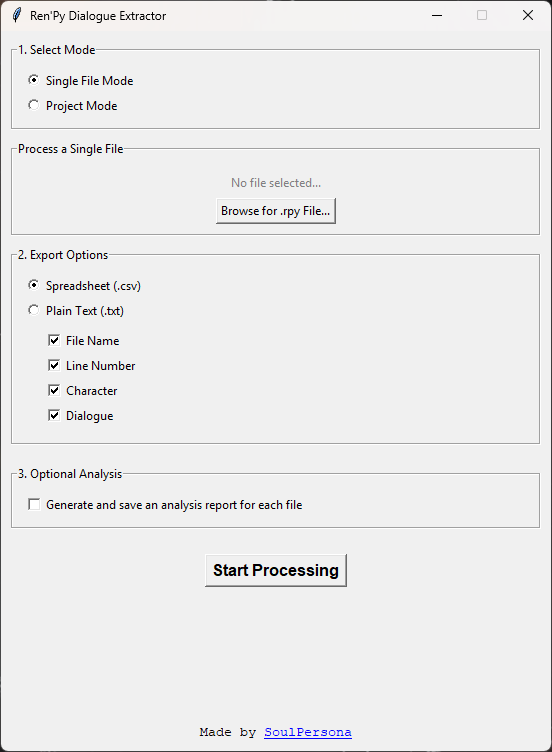This screenshot has width=552, height=752.
Task: Minimize the Ren'Py Dialogue Extractor window
Action: 436,15
